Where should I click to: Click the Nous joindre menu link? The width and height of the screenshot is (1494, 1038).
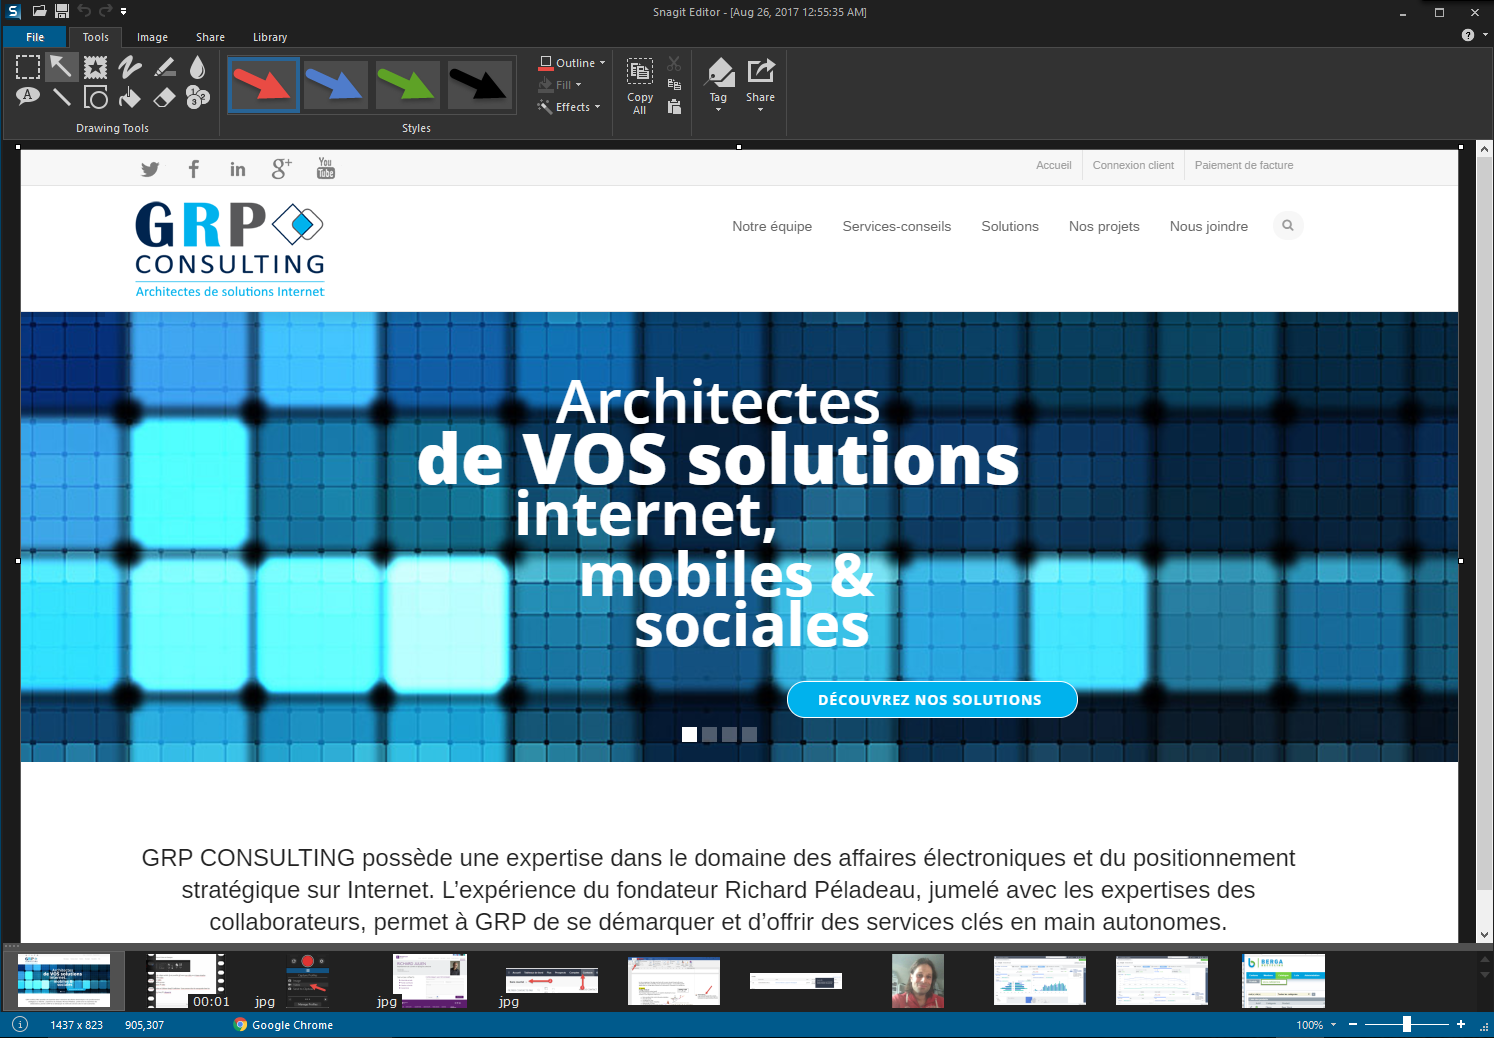click(x=1209, y=226)
